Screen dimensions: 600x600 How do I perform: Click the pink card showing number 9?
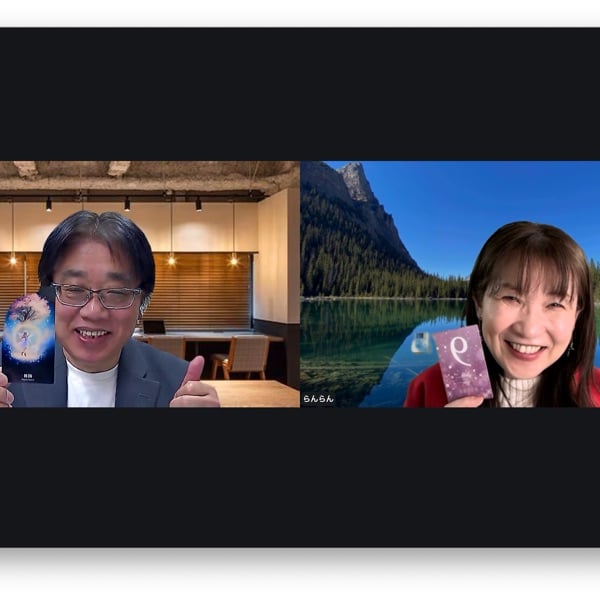tap(463, 362)
